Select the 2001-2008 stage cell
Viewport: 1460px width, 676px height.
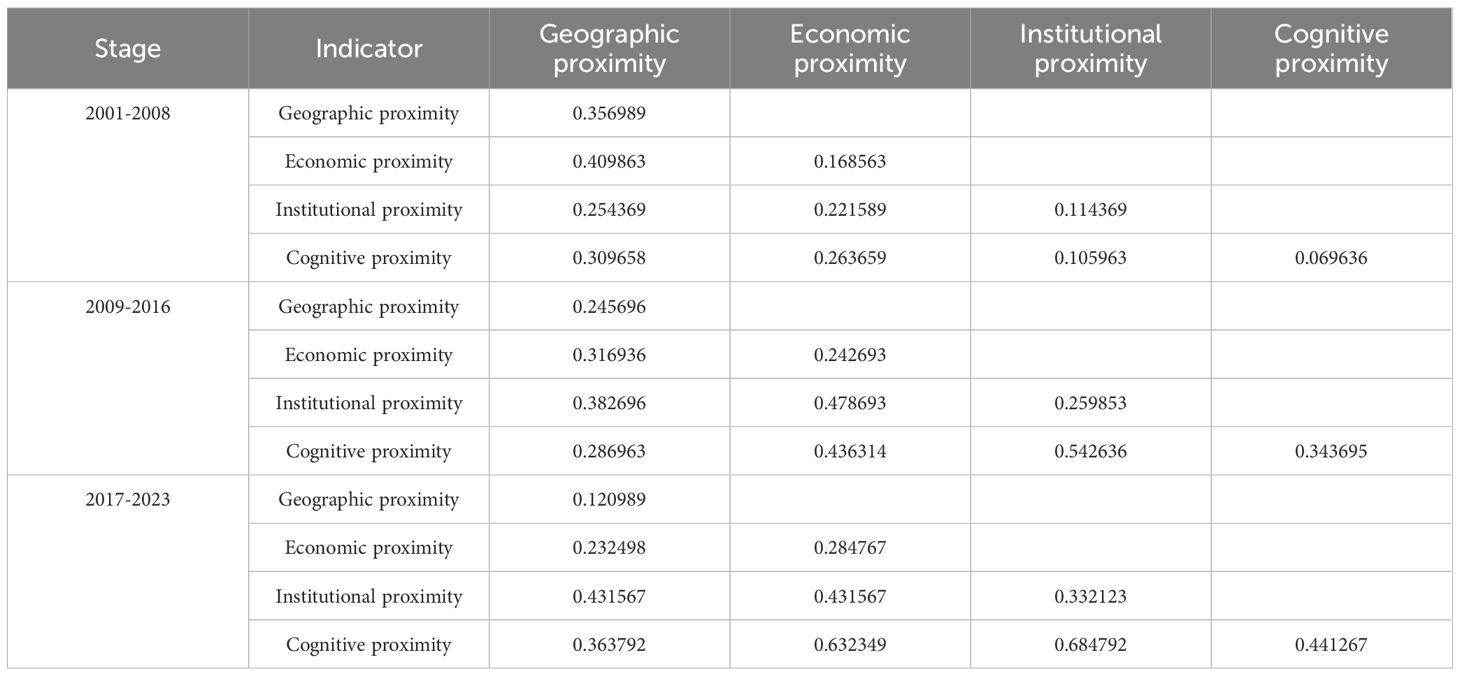coord(127,113)
